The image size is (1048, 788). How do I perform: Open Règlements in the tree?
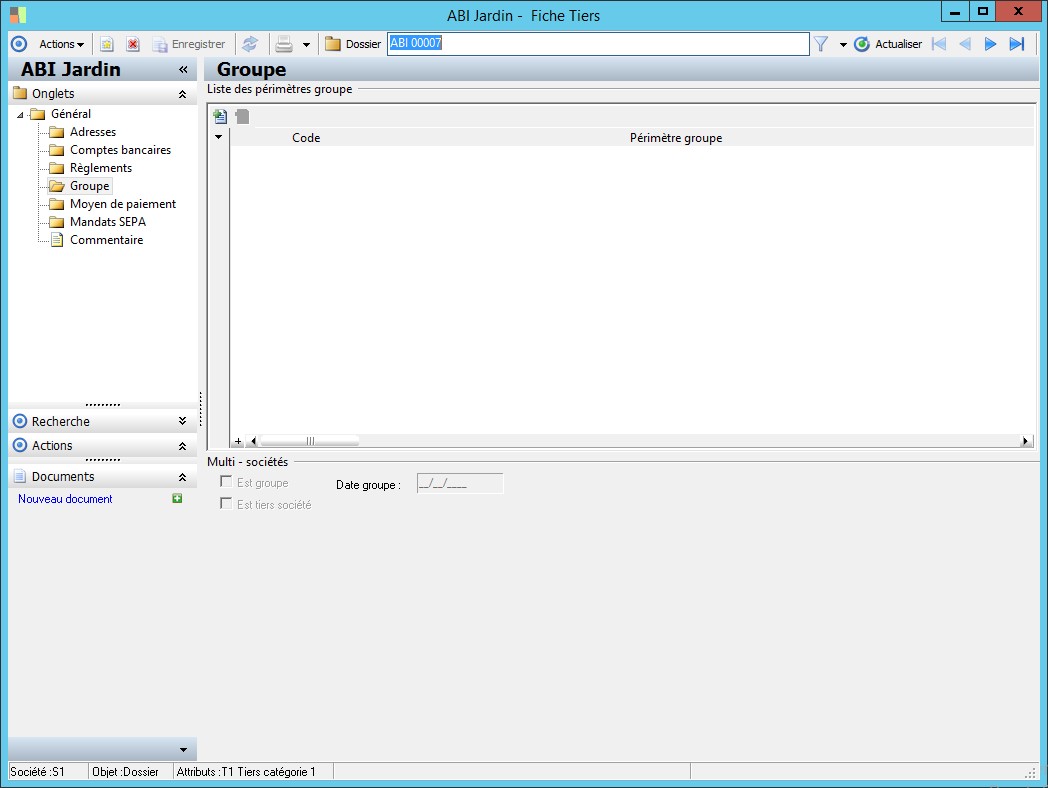(101, 168)
